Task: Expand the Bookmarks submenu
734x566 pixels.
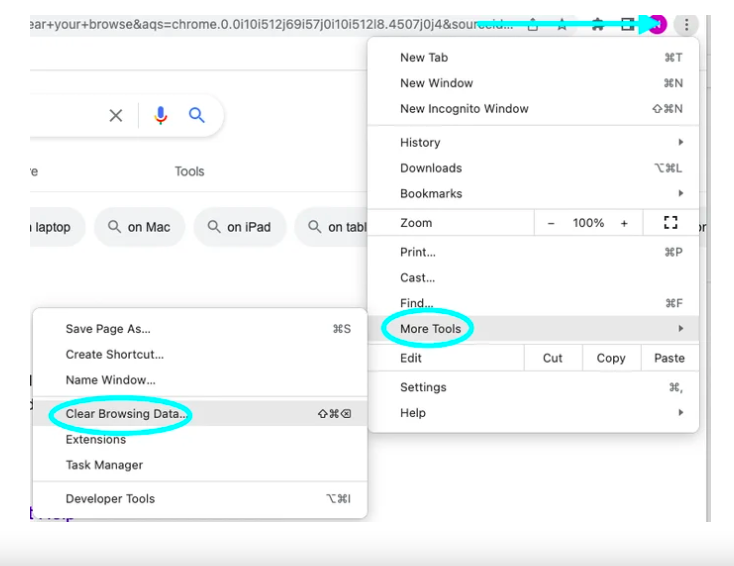Action: [x=534, y=193]
